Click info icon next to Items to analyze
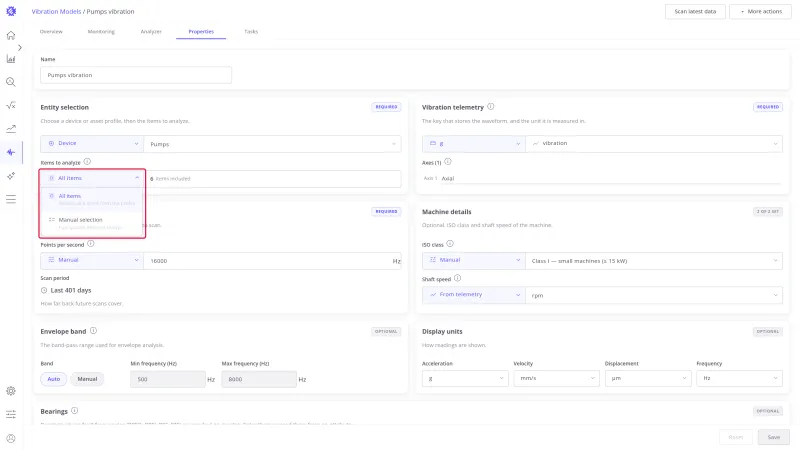Image resolution: width=800 pixels, height=450 pixels. (87, 162)
